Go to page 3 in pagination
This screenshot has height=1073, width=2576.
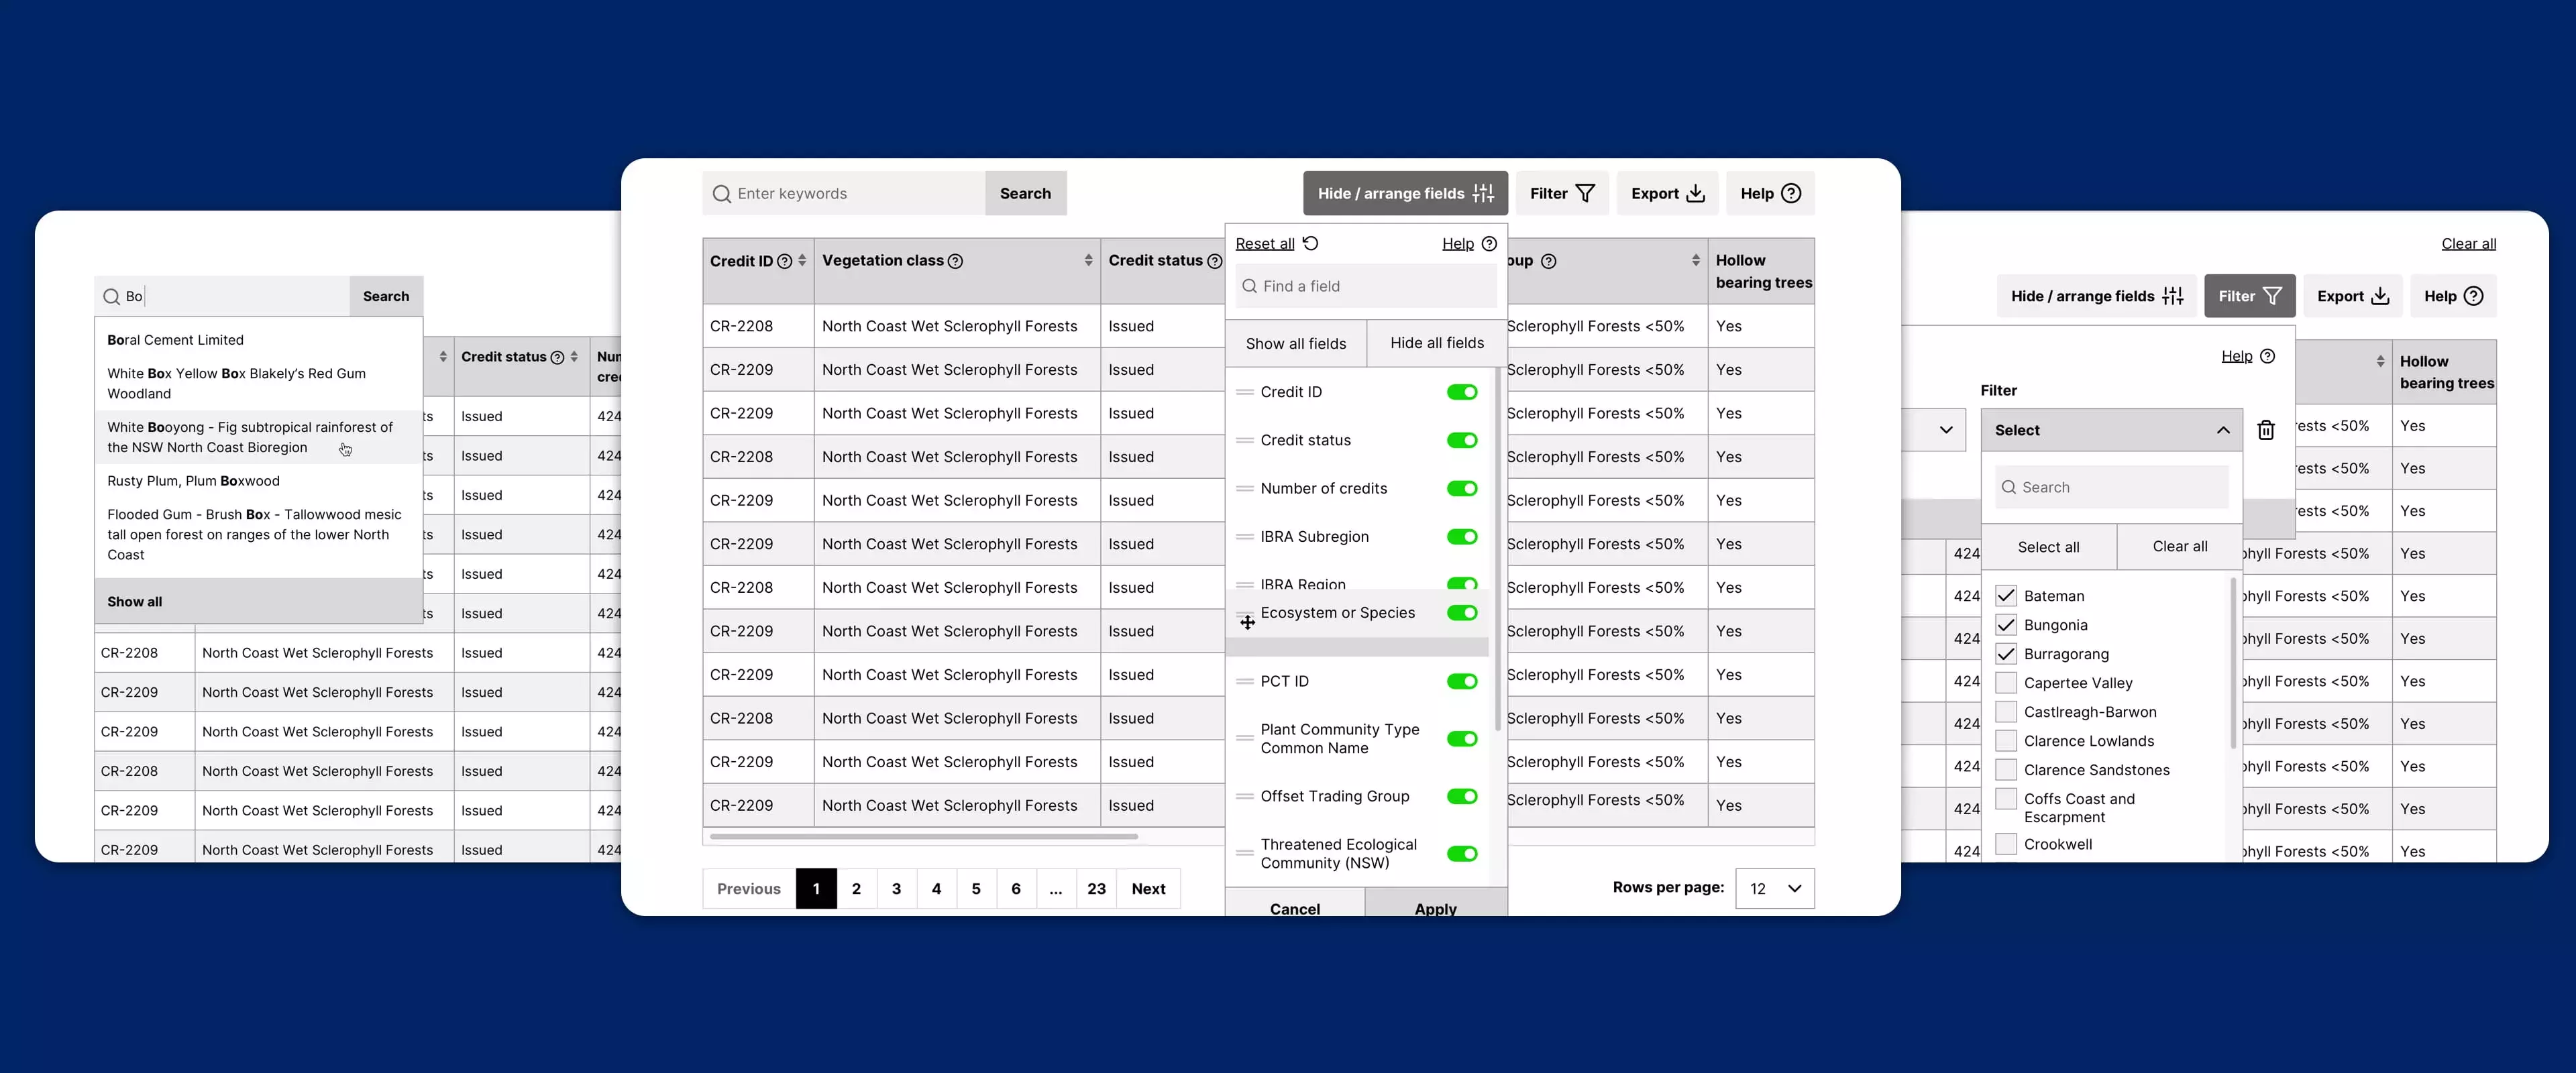pyautogui.click(x=896, y=888)
